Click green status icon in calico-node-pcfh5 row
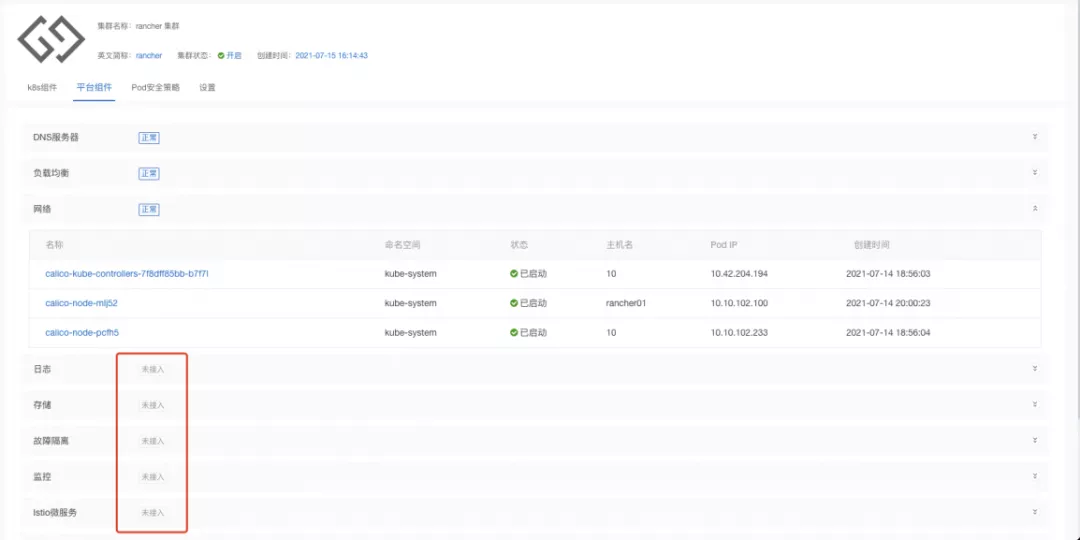The width and height of the screenshot is (1080, 540). [514, 333]
